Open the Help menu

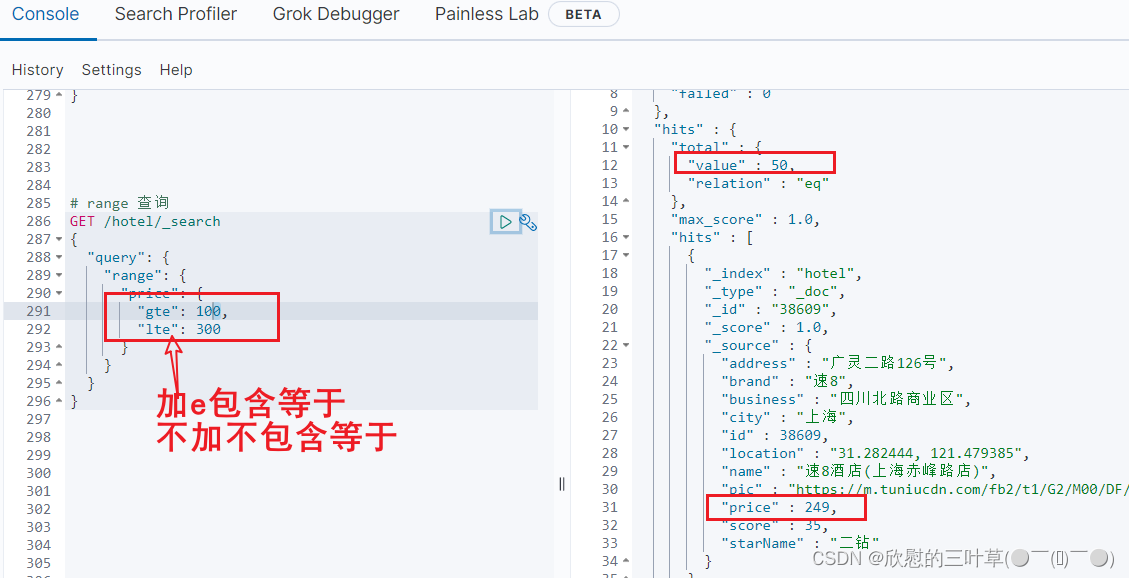point(176,69)
